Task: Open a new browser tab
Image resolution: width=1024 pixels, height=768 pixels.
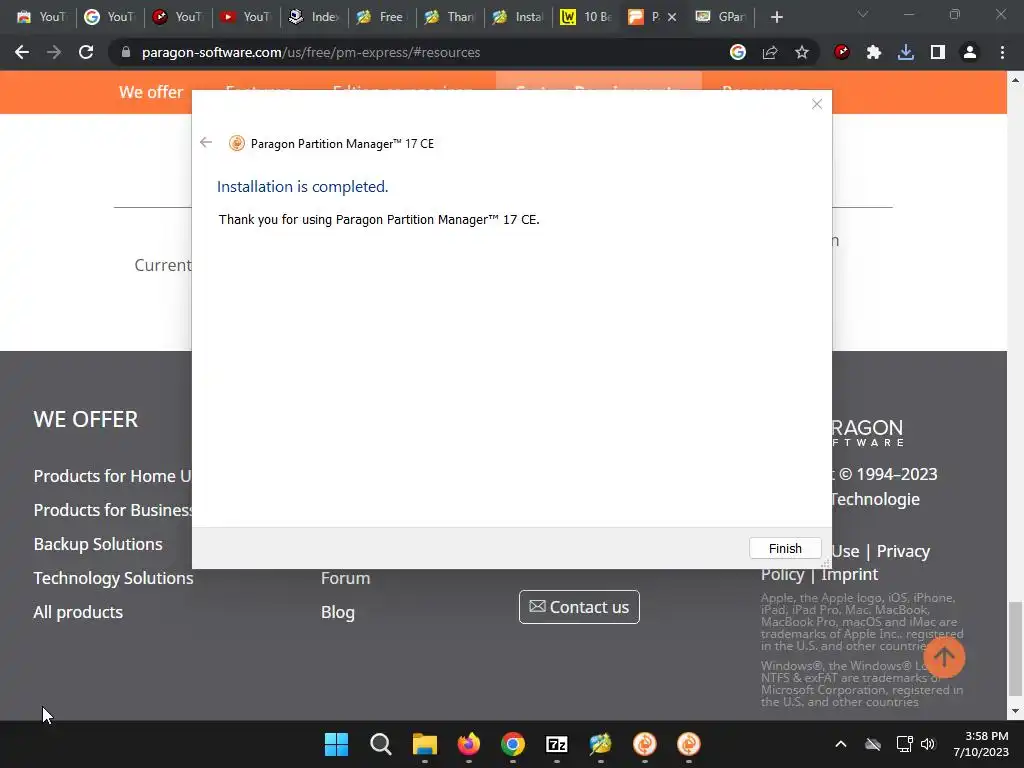Action: 776,17
